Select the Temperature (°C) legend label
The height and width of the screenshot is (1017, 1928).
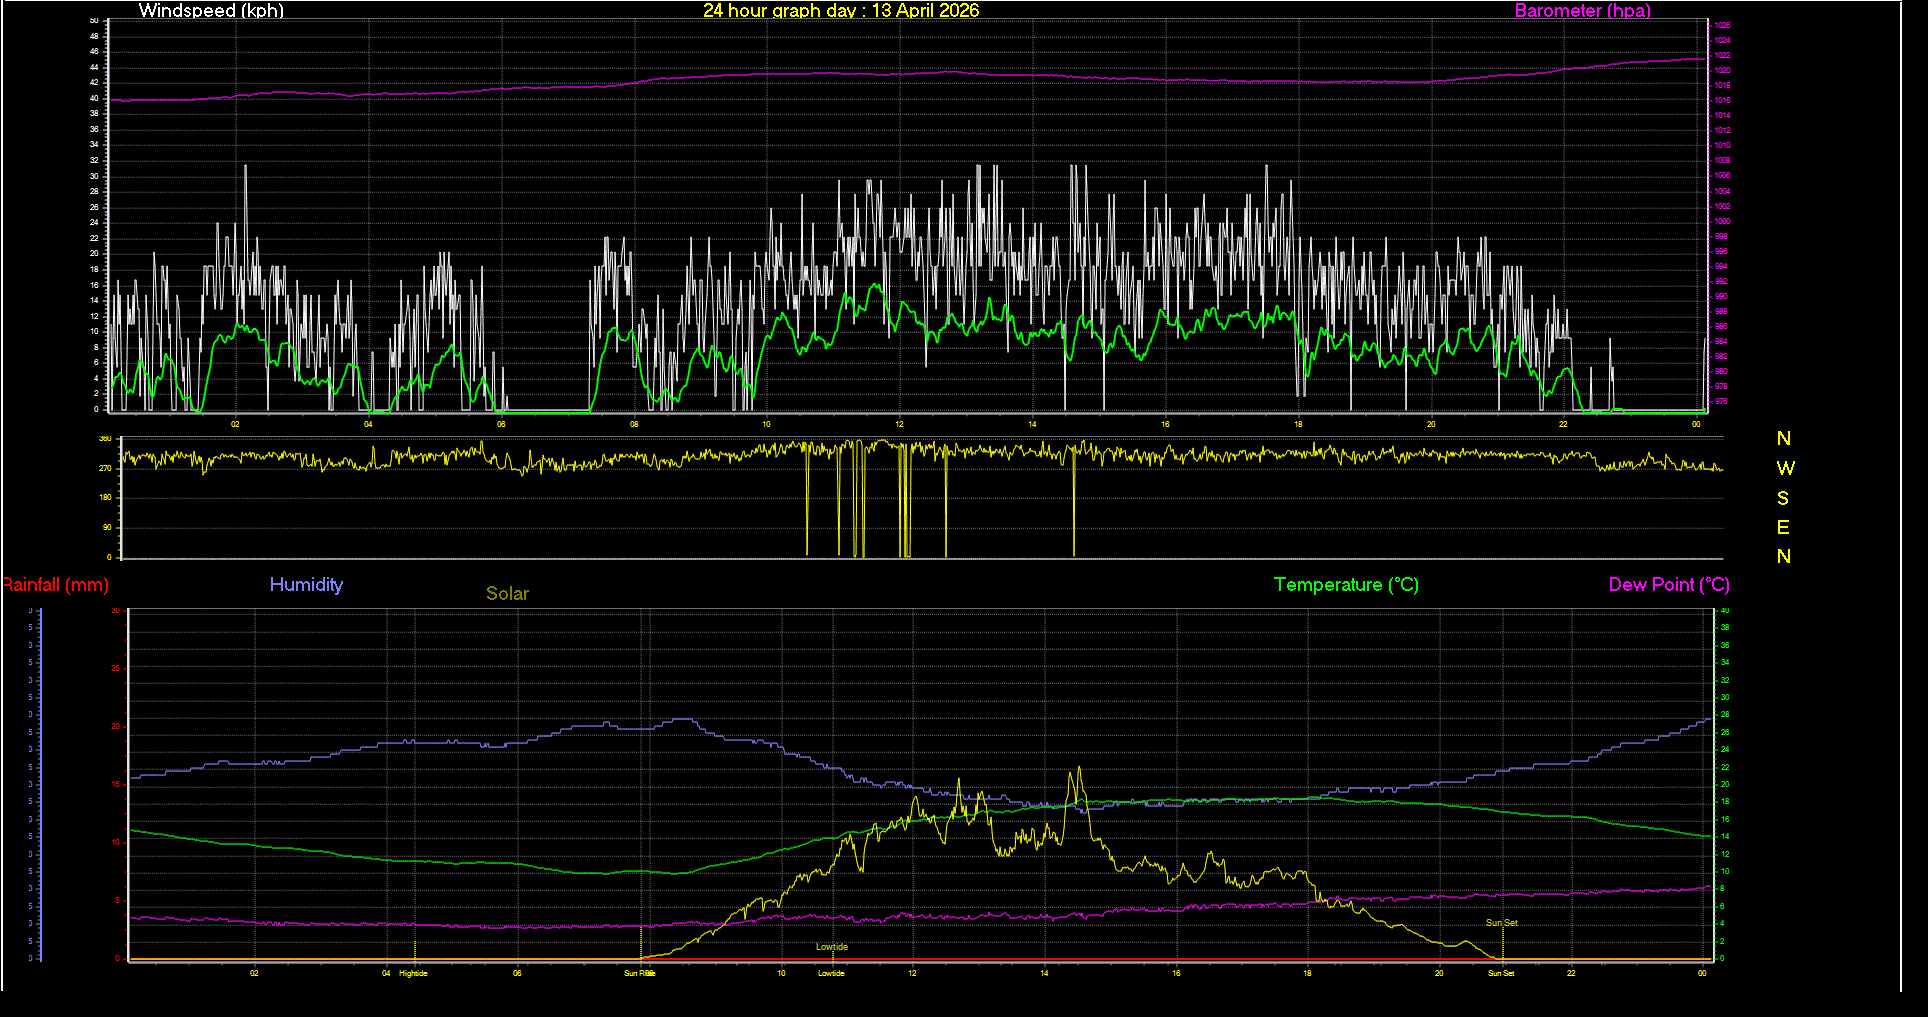pyautogui.click(x=1346, y=585)
